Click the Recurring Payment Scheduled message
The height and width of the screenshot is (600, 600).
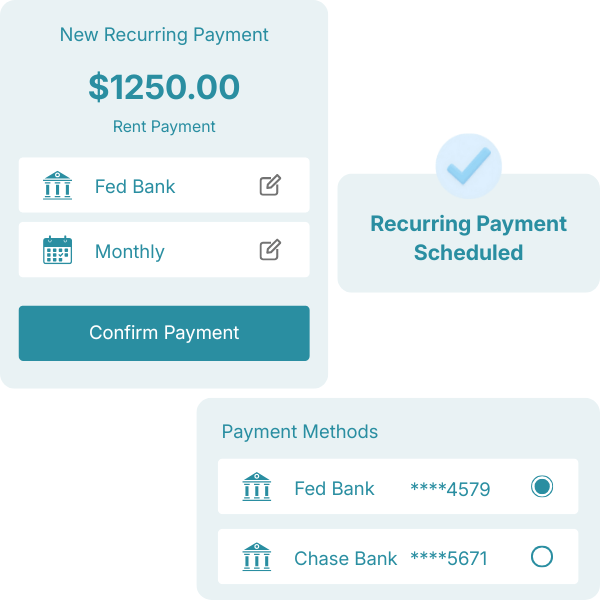pos(468,238)
